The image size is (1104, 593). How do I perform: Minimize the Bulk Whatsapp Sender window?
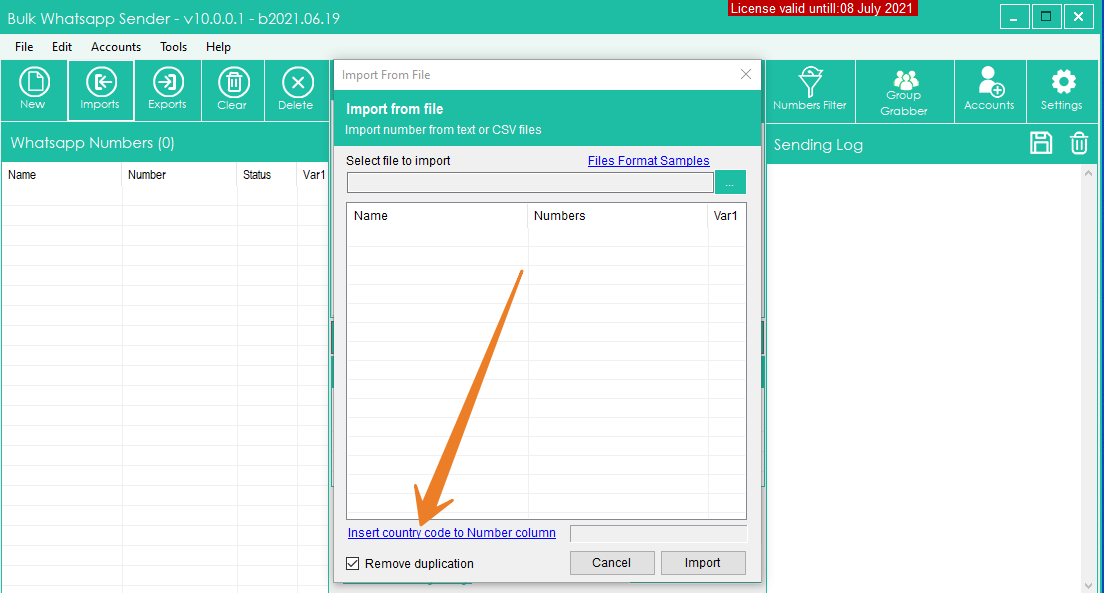(x=1014, y=17)
